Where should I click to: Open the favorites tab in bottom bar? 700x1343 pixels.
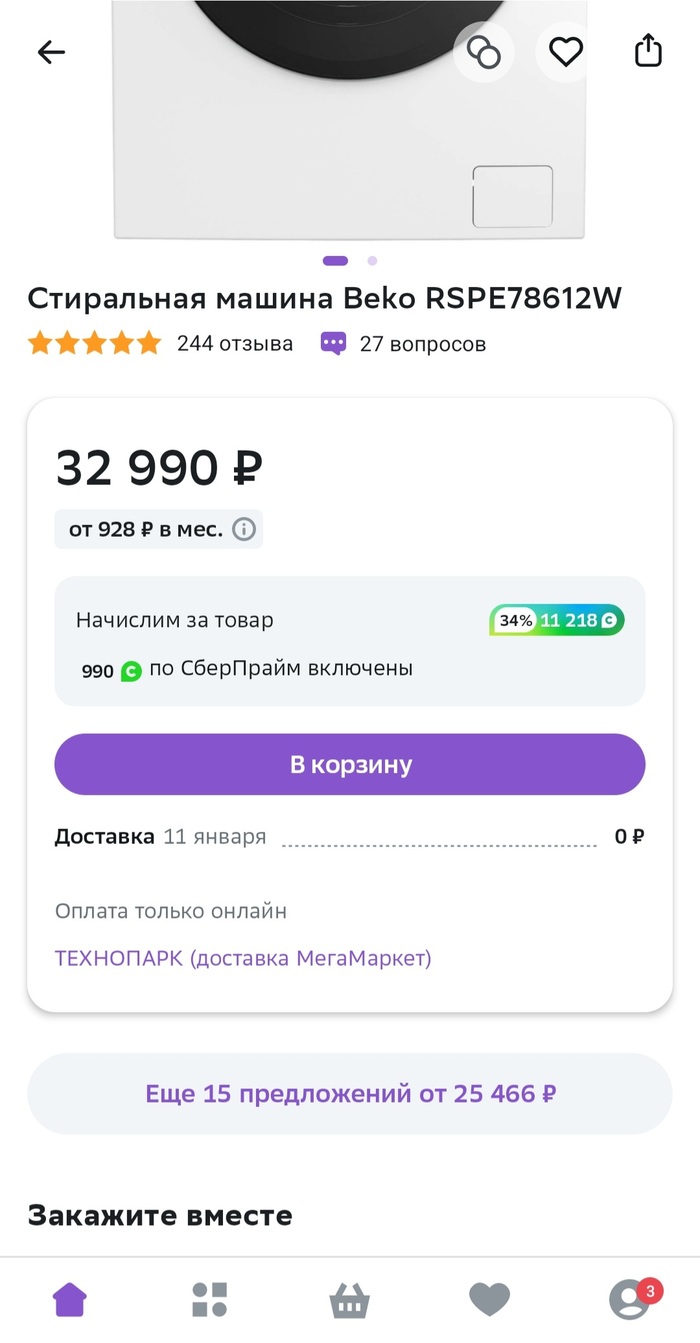pyautogui.click(x=489, y=1299)
